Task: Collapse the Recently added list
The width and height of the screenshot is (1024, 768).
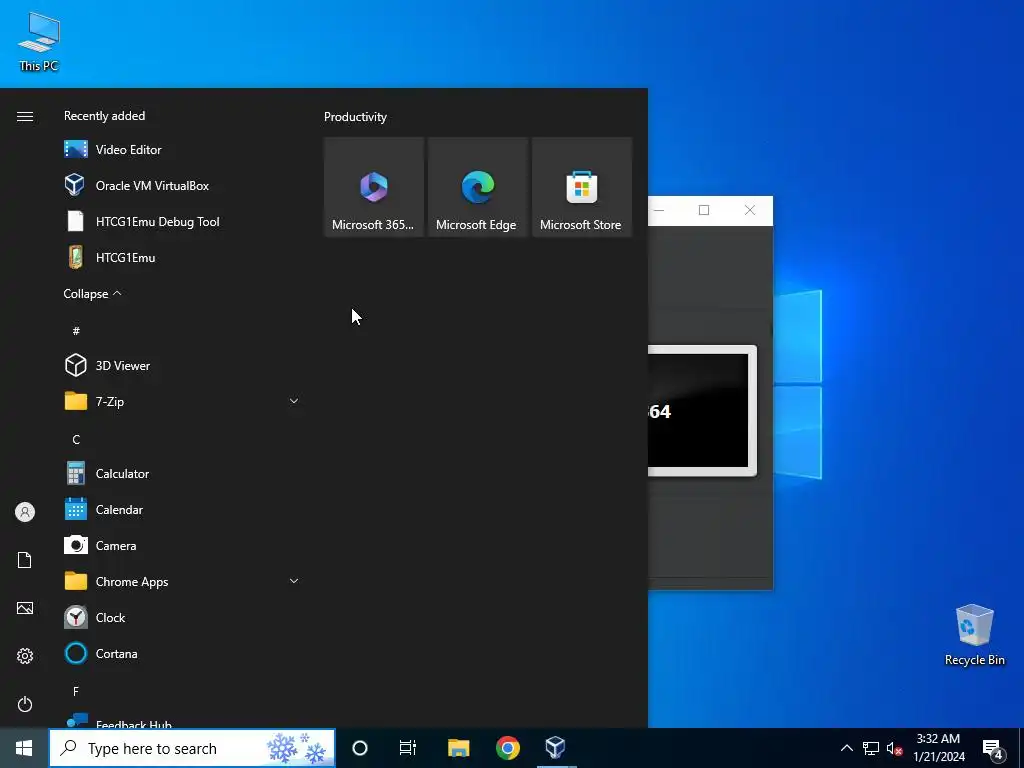Action: tap(92, 294)
